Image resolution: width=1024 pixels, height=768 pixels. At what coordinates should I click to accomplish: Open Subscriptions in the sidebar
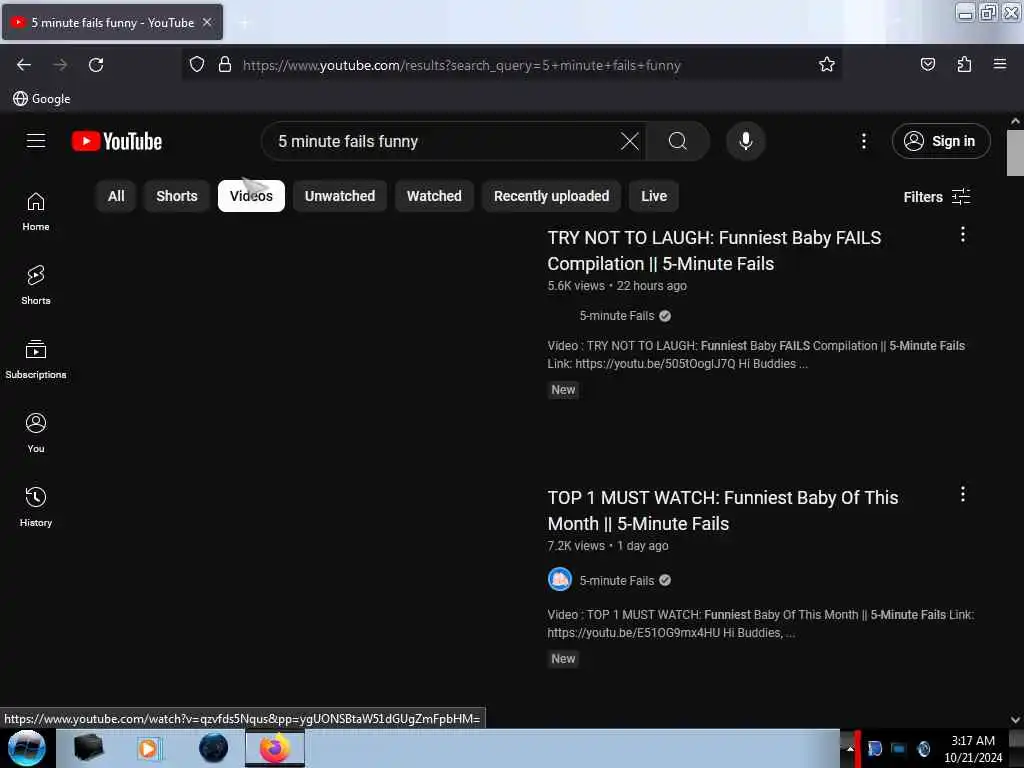36,359
